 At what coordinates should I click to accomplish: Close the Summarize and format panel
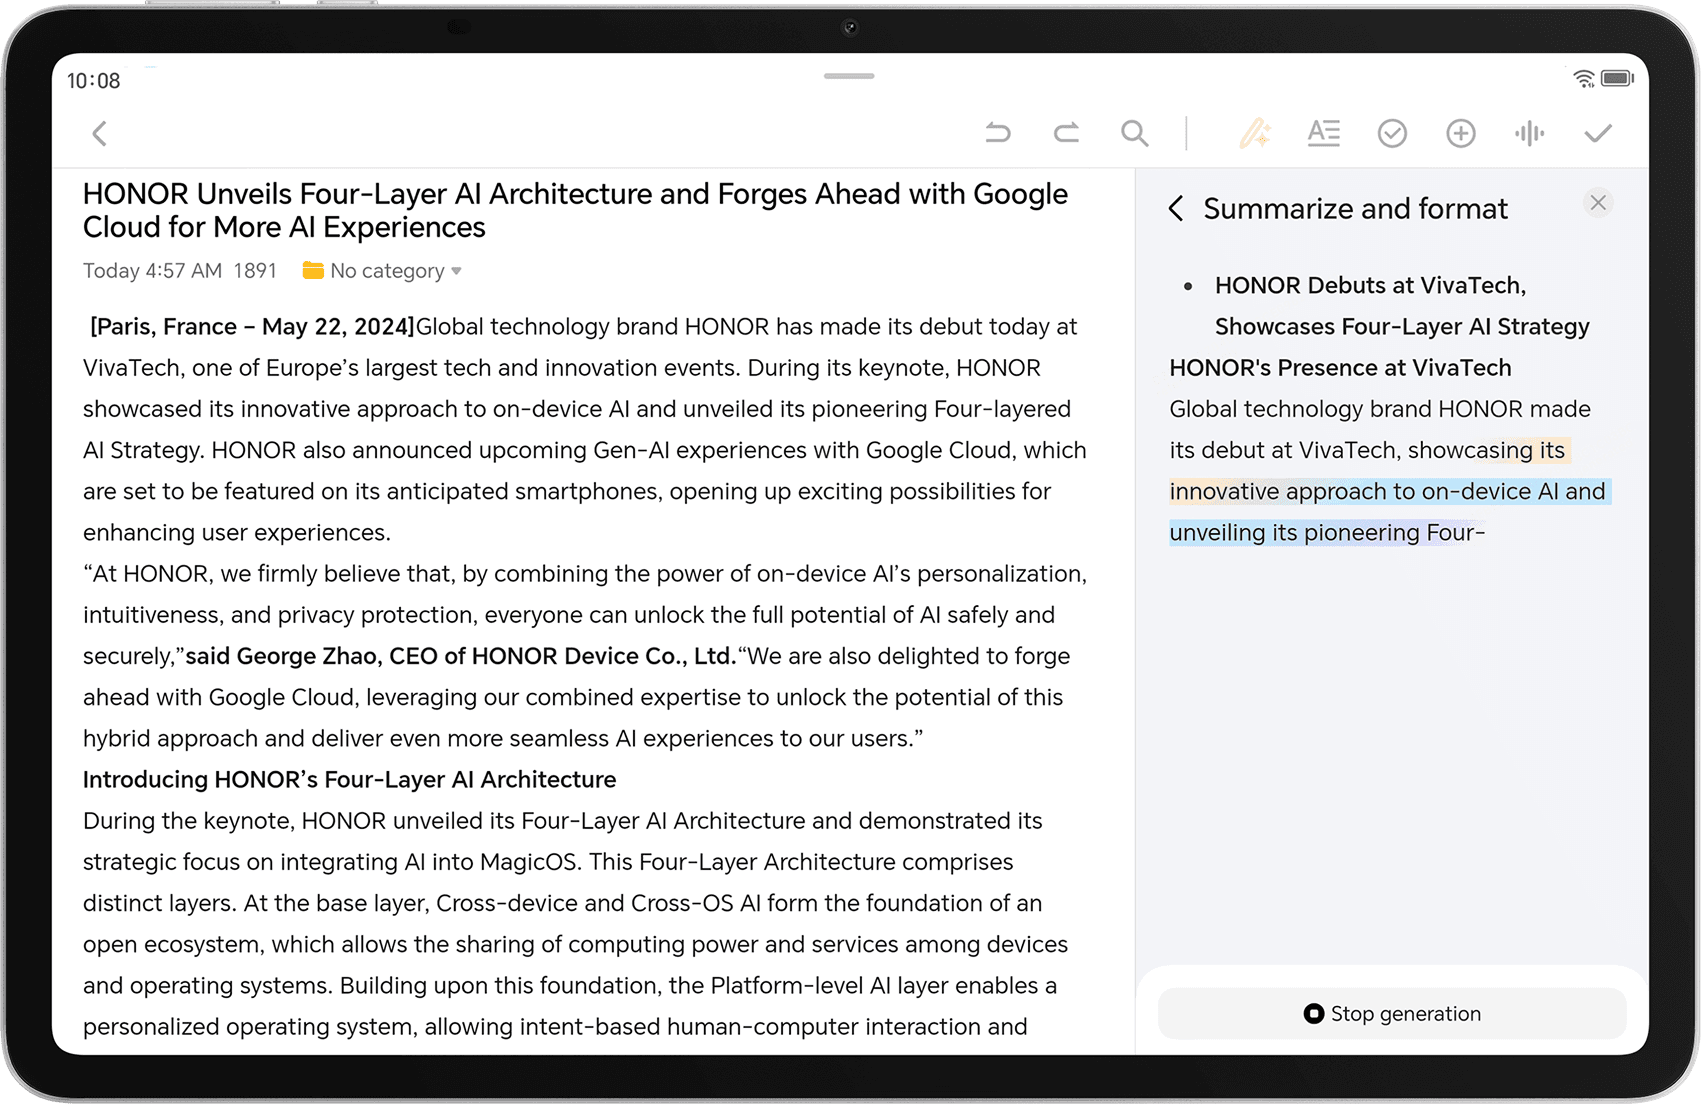click(x=1598, y=203)
